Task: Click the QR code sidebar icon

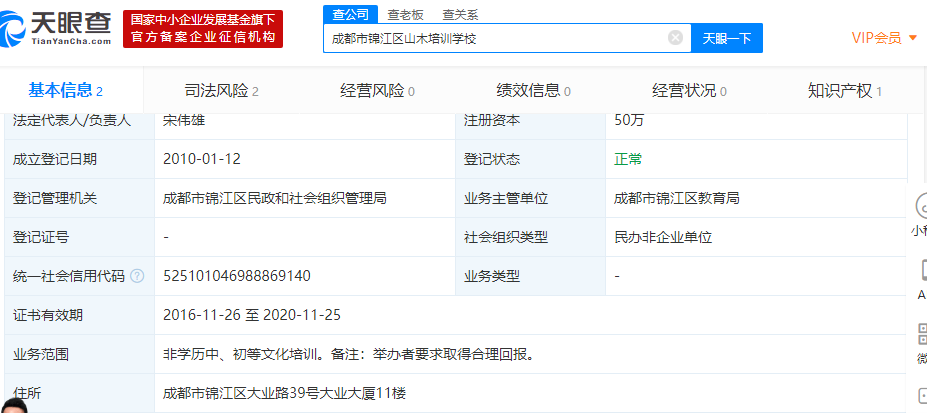Action: pos(922,334)
